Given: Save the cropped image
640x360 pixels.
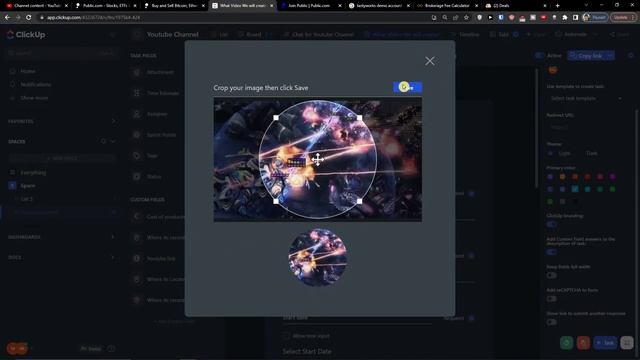Looking at the screenshot, I should click(408, 87).
